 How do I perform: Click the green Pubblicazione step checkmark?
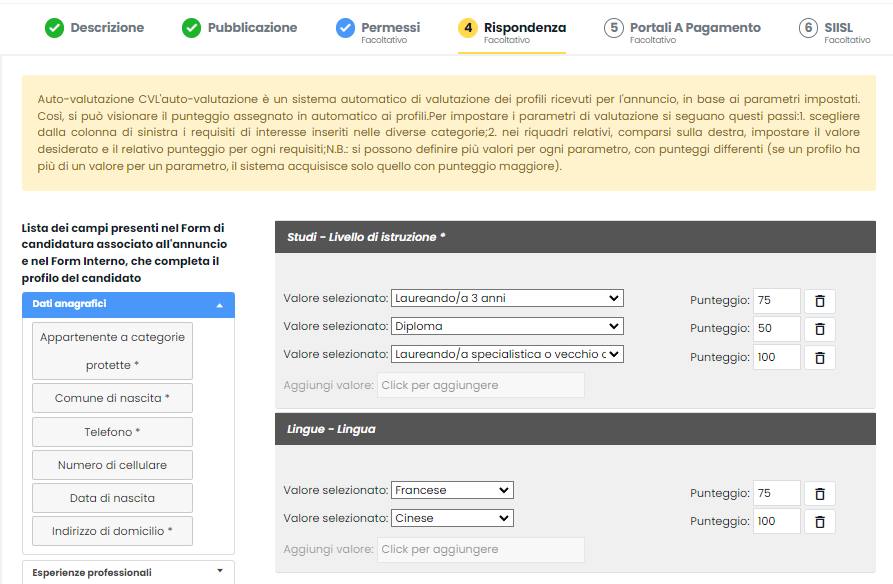pos(191,28)
